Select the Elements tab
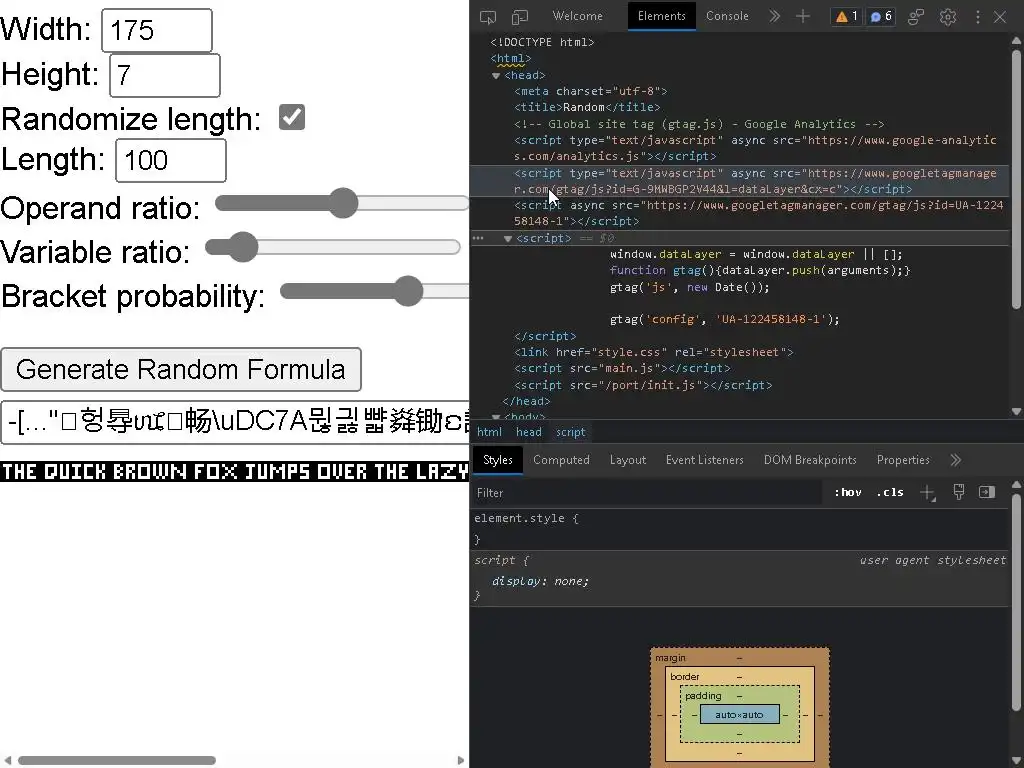 pyautogui.click(x=662, y=16)
